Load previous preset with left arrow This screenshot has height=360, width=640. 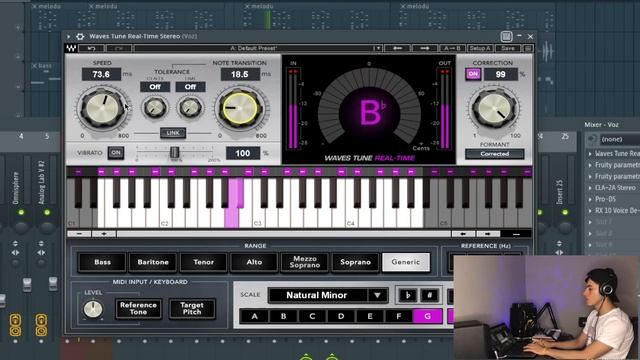397,48
